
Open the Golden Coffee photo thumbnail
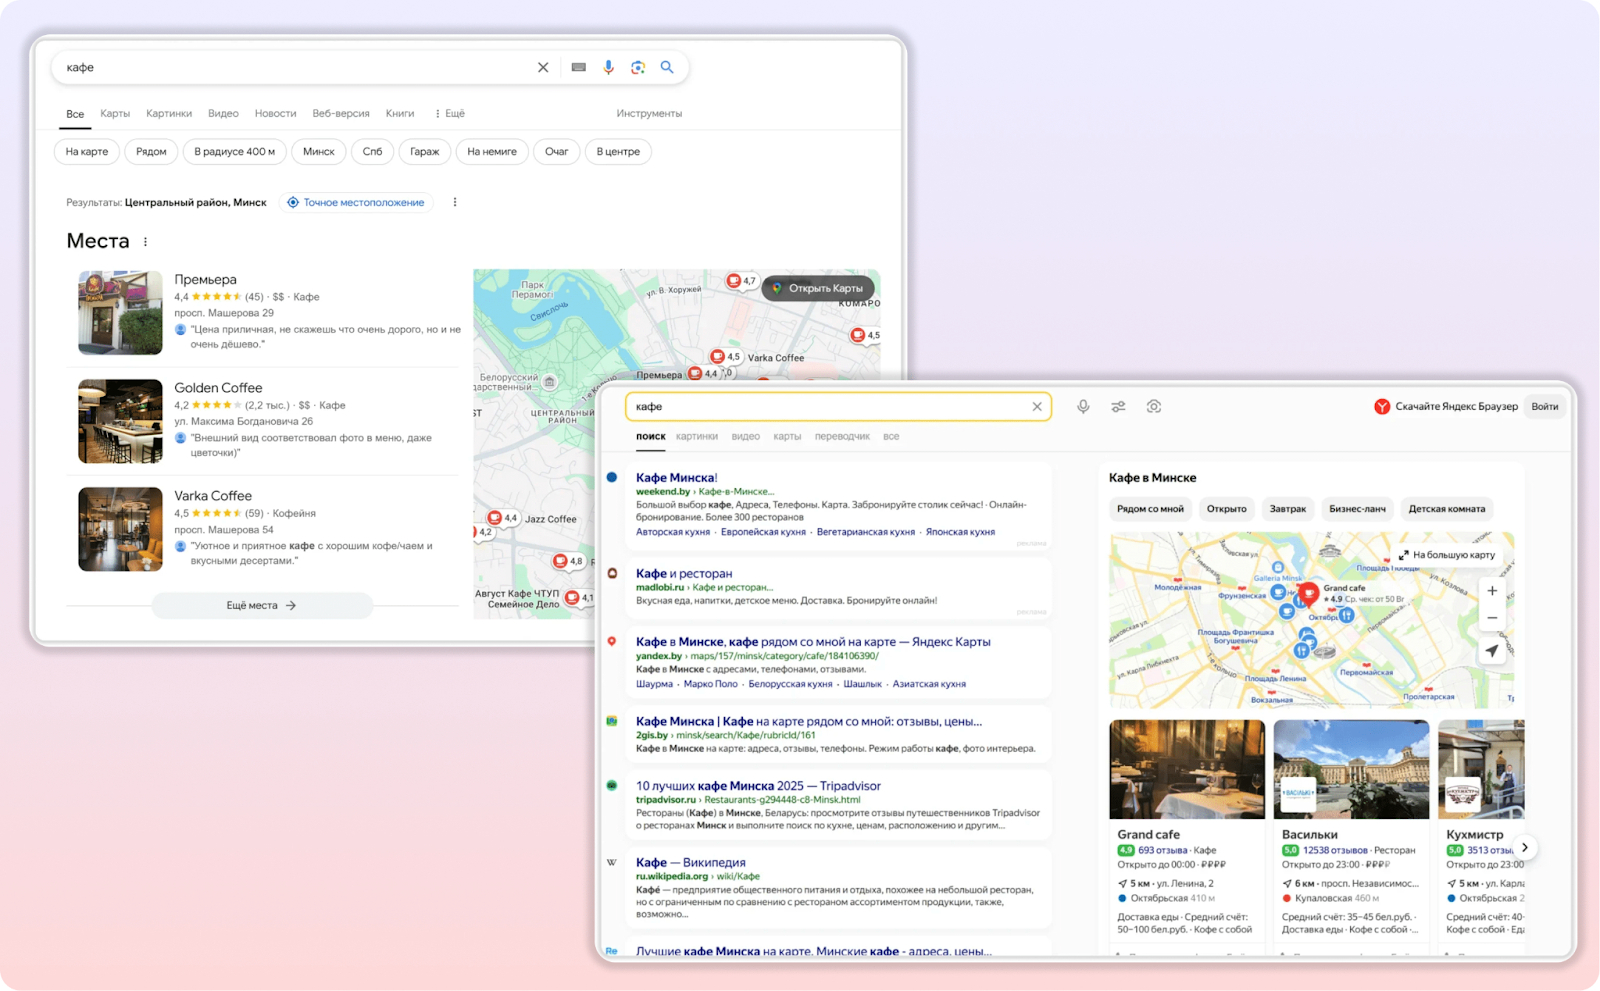coord(120,421)
